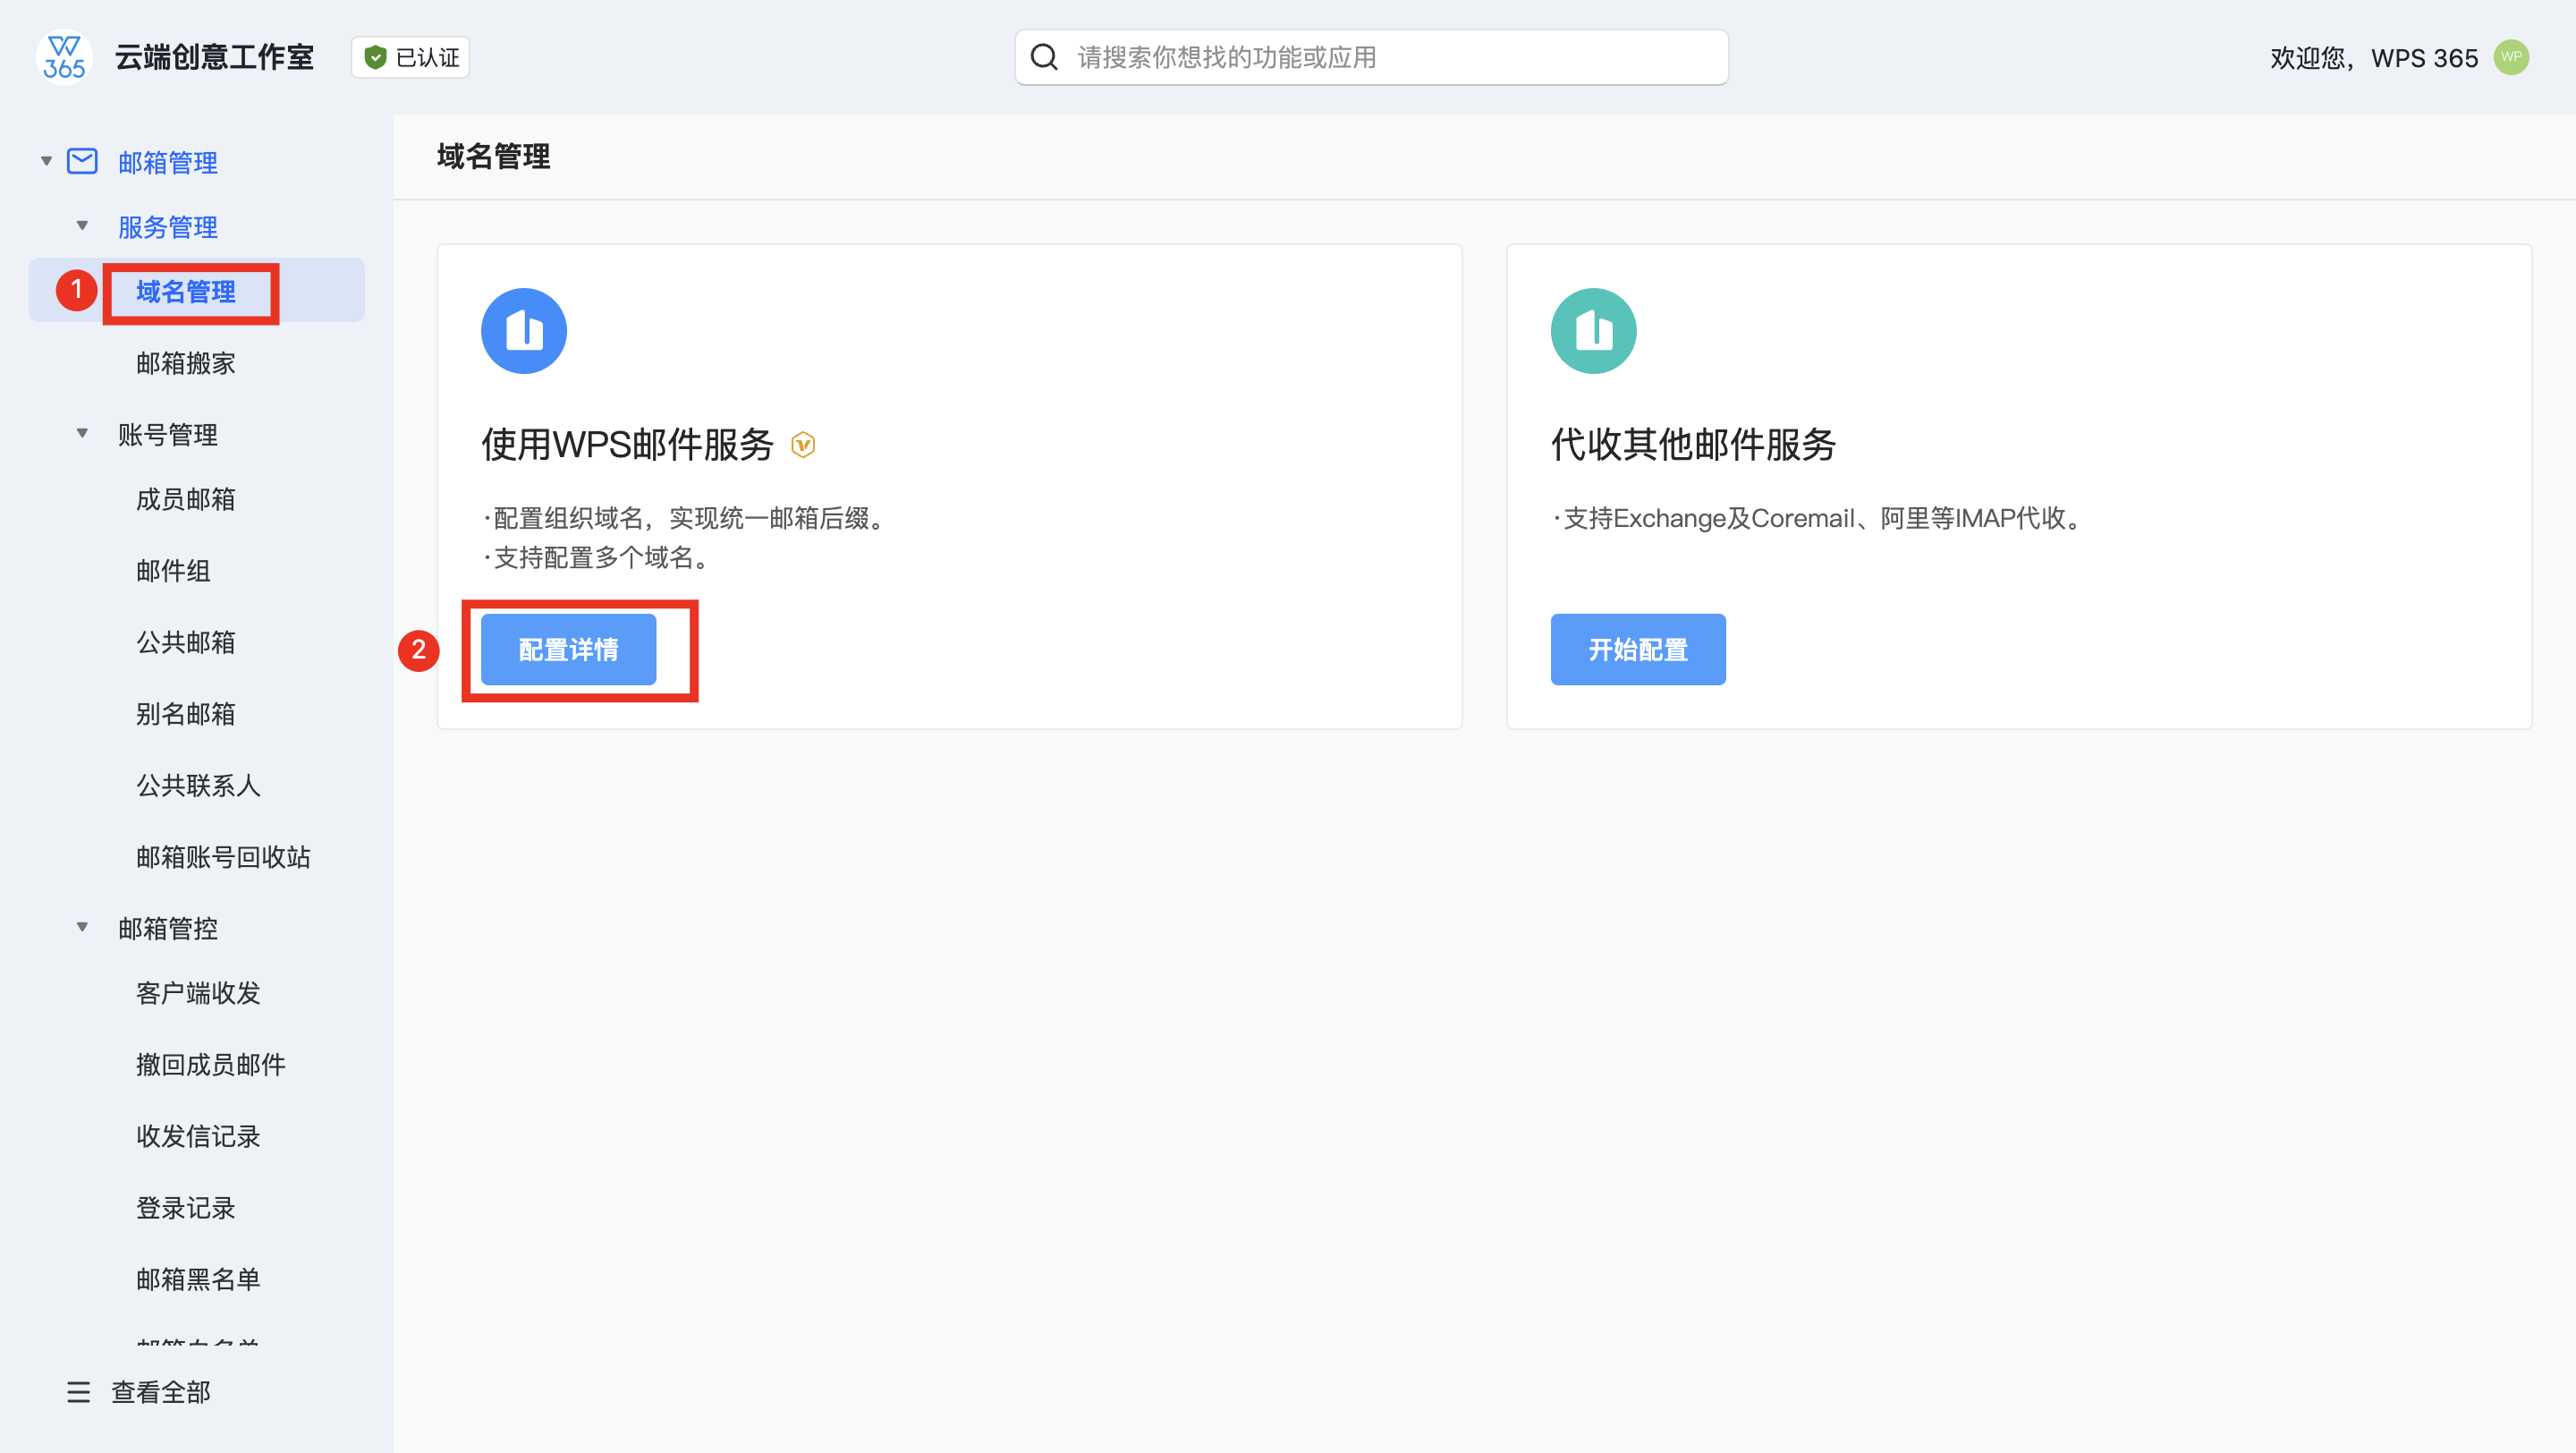Viewport: 2576px width, 1453px height.
Task: Click the green verified shield badge
Action: tap(375, 58)
